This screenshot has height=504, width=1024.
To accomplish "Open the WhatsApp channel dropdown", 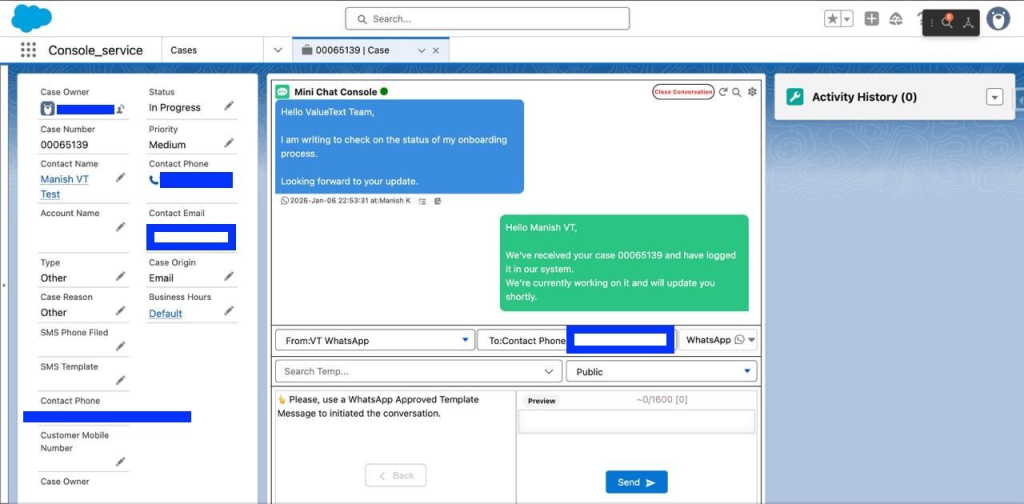I will coord(719,339).
